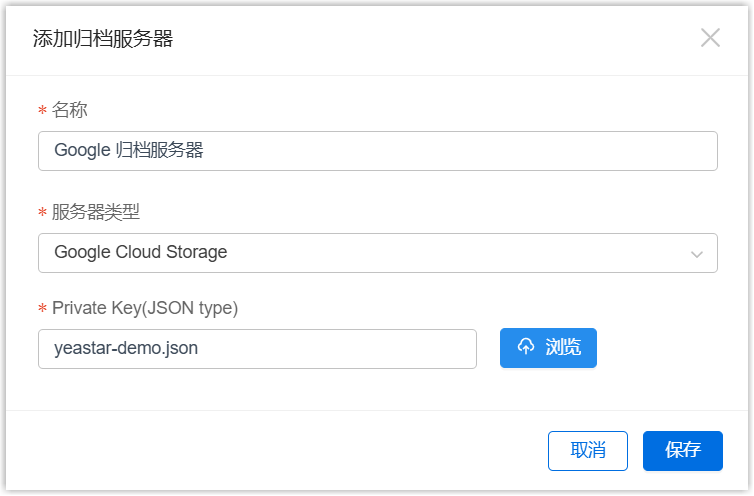The width and height of the screenshot is (754, 496).
Task: Focus the Private Key file path field
Action: coord(257,349)
